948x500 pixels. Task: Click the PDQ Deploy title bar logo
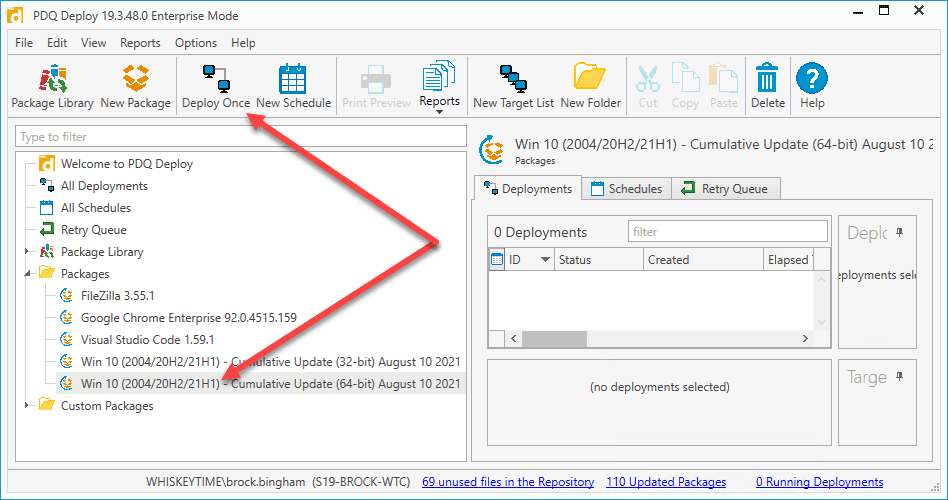tap(15, 15)
